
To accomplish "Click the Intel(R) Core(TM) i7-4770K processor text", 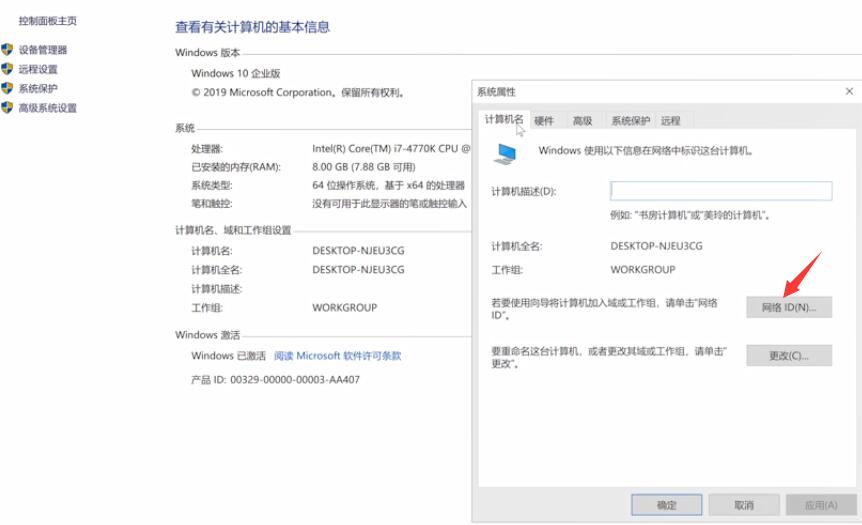I will (391, 148).
